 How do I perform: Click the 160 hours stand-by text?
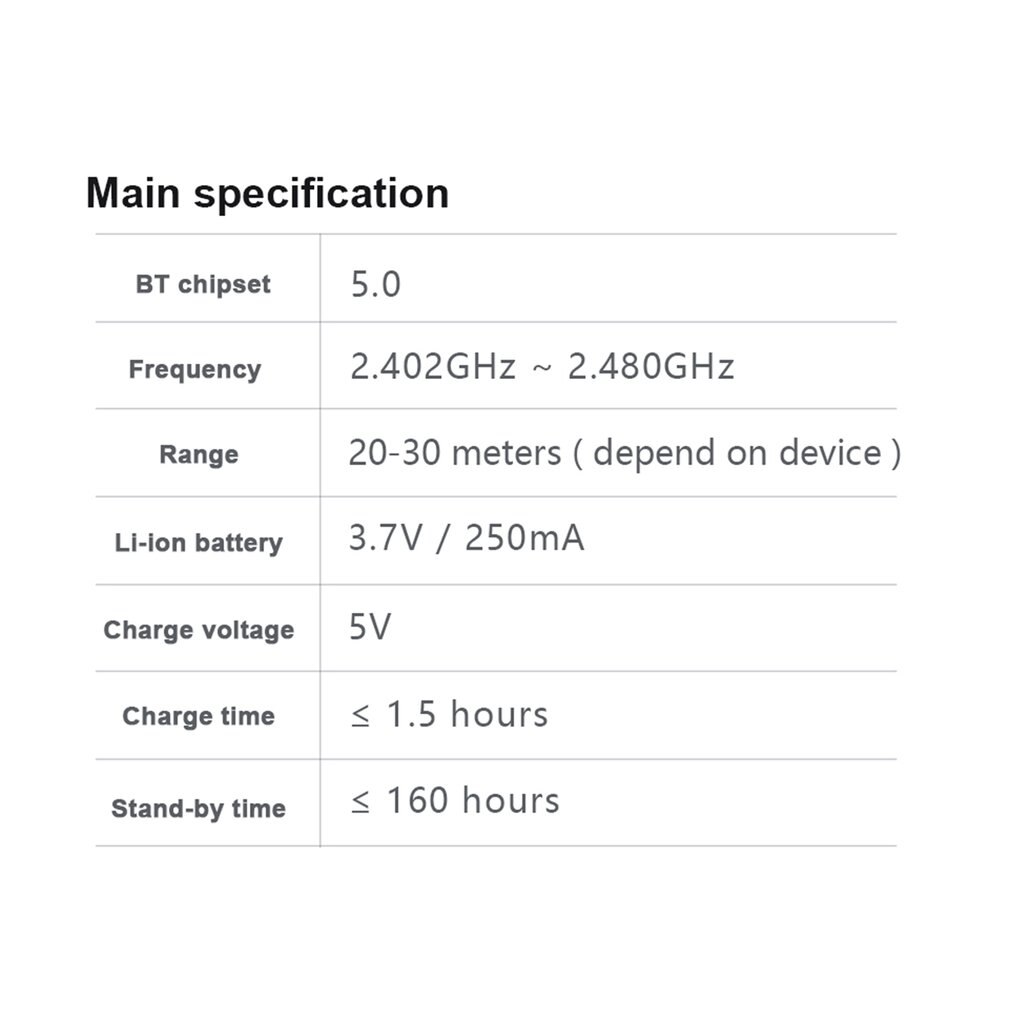click(473, 801)
